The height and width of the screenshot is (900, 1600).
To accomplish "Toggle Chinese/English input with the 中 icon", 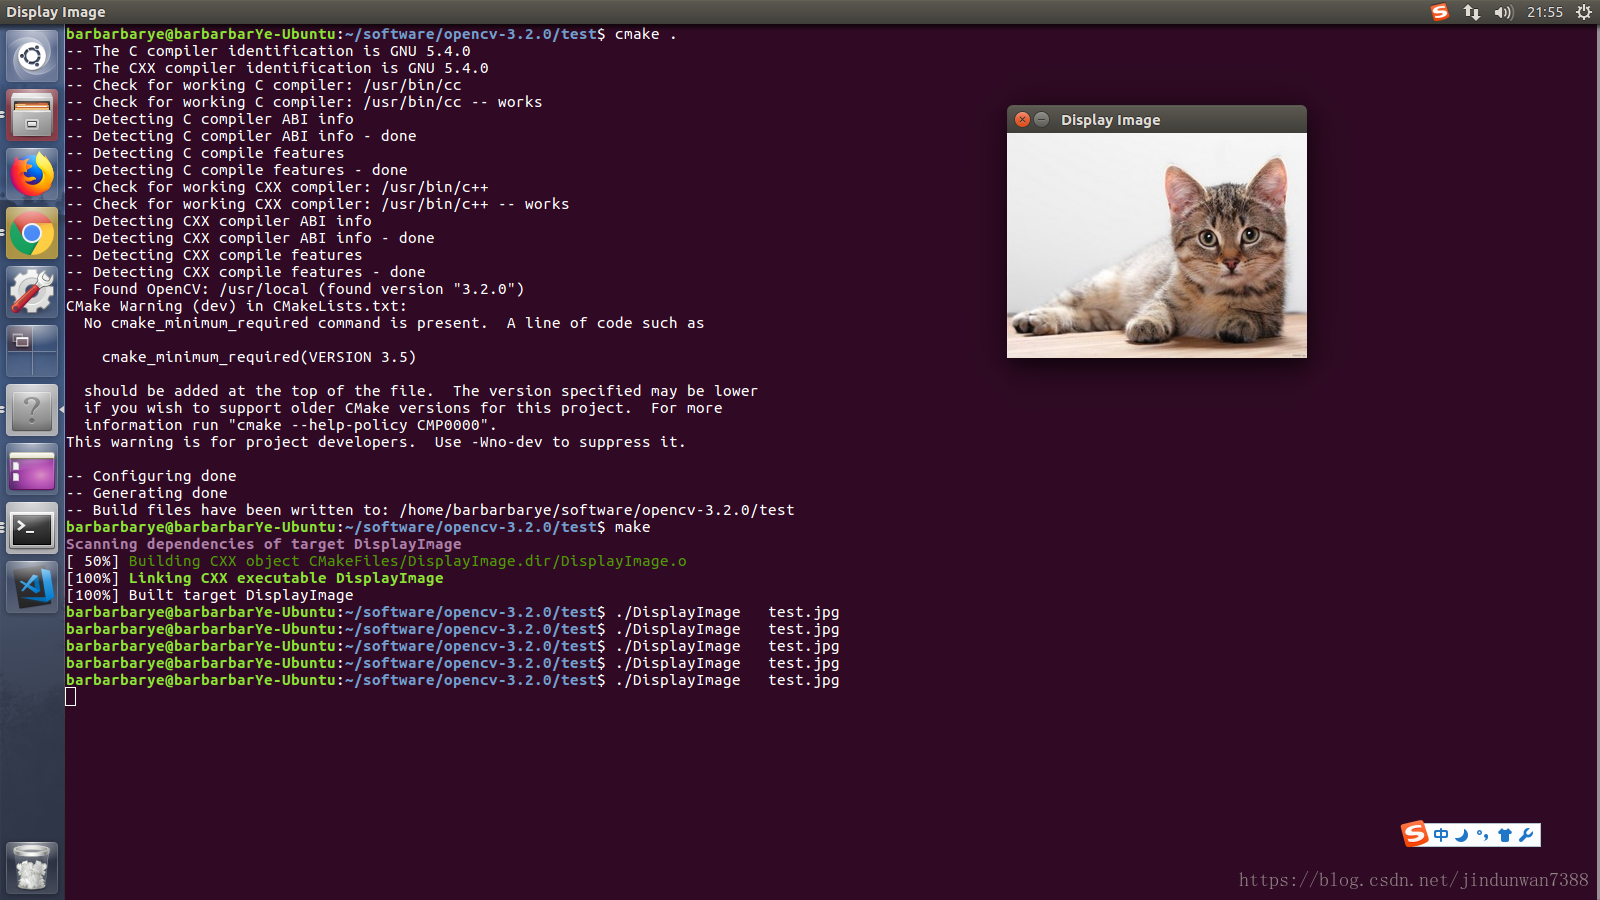I will click(x=1441, y=835).
